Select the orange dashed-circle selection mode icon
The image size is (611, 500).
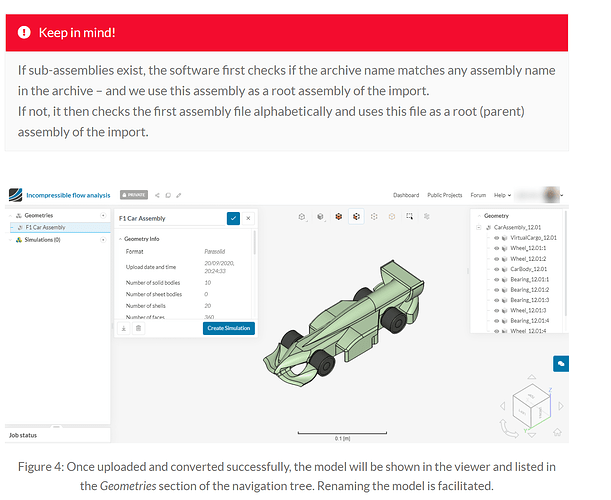[x=392, y=217]
